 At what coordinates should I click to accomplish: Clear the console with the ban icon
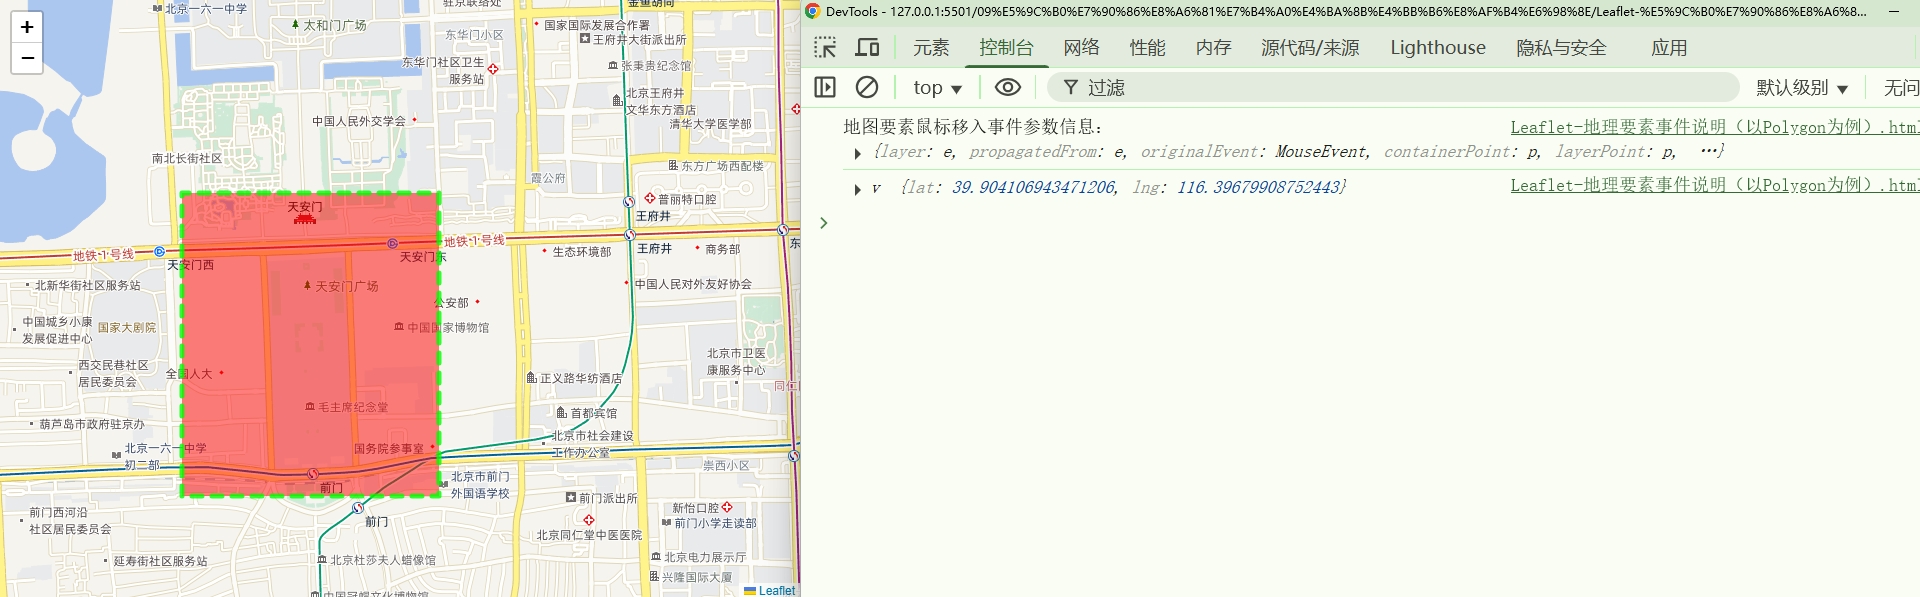[x=867, y=87]
